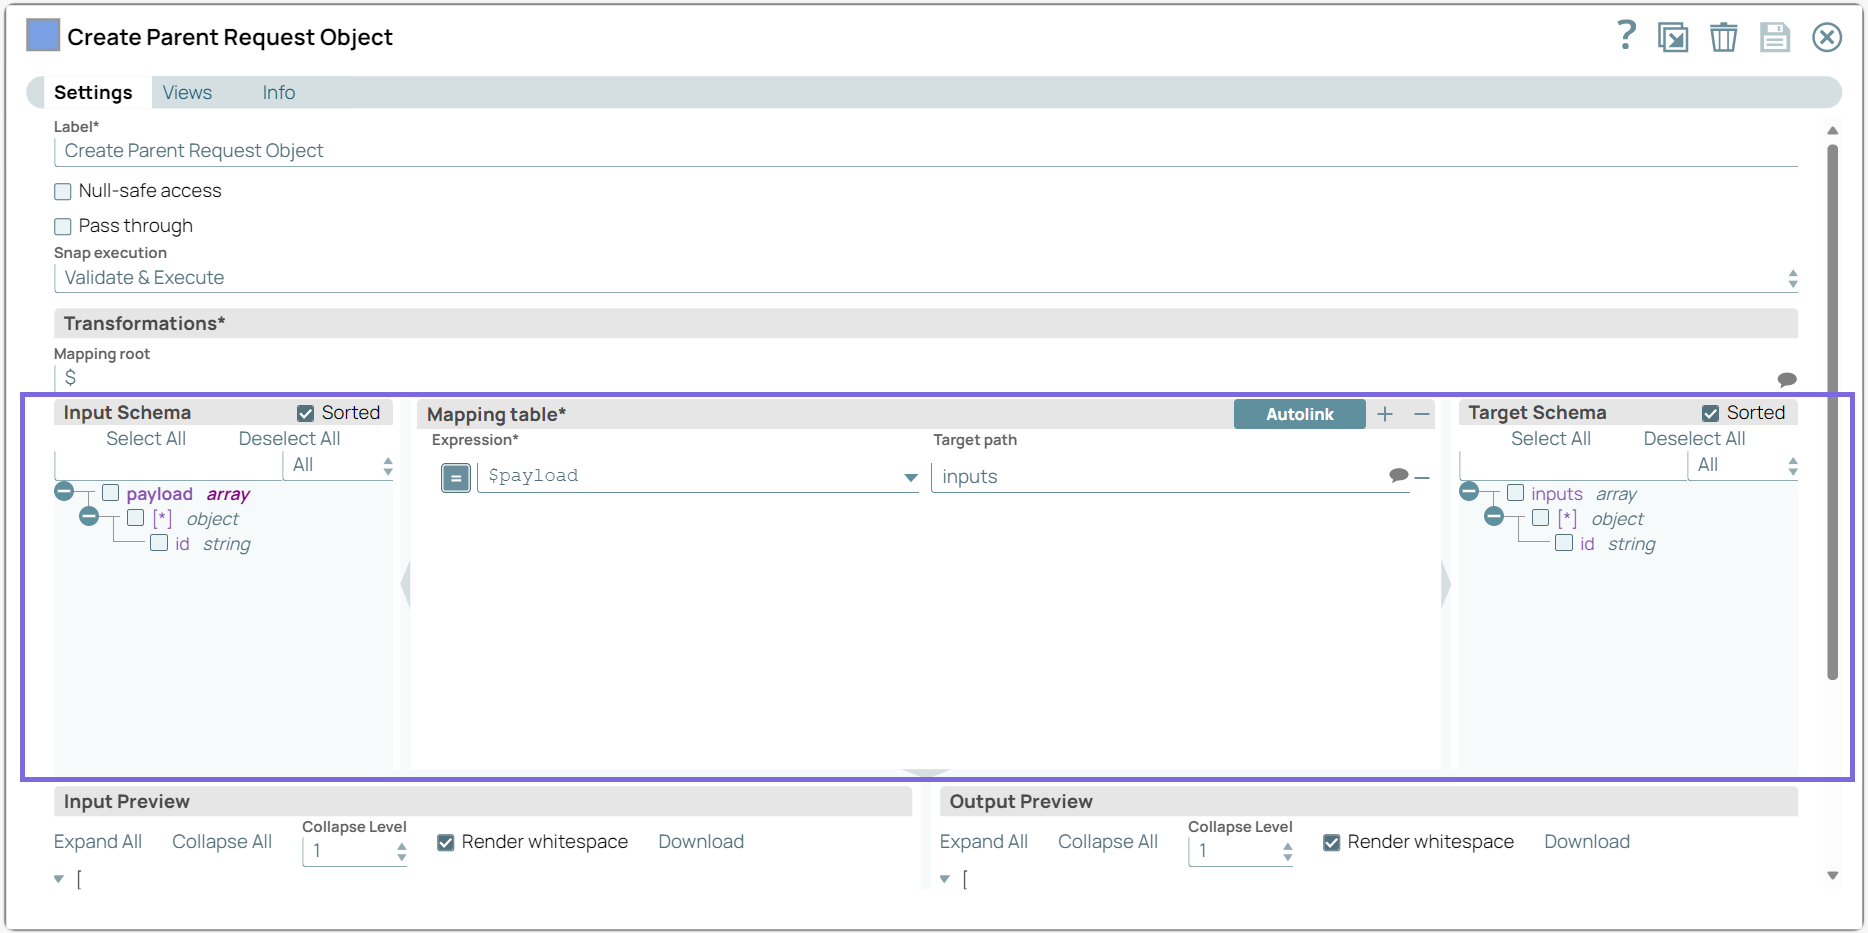
Task: Click Select All in Input Schema
Action: pyautogui.click(x=146, y=439)
